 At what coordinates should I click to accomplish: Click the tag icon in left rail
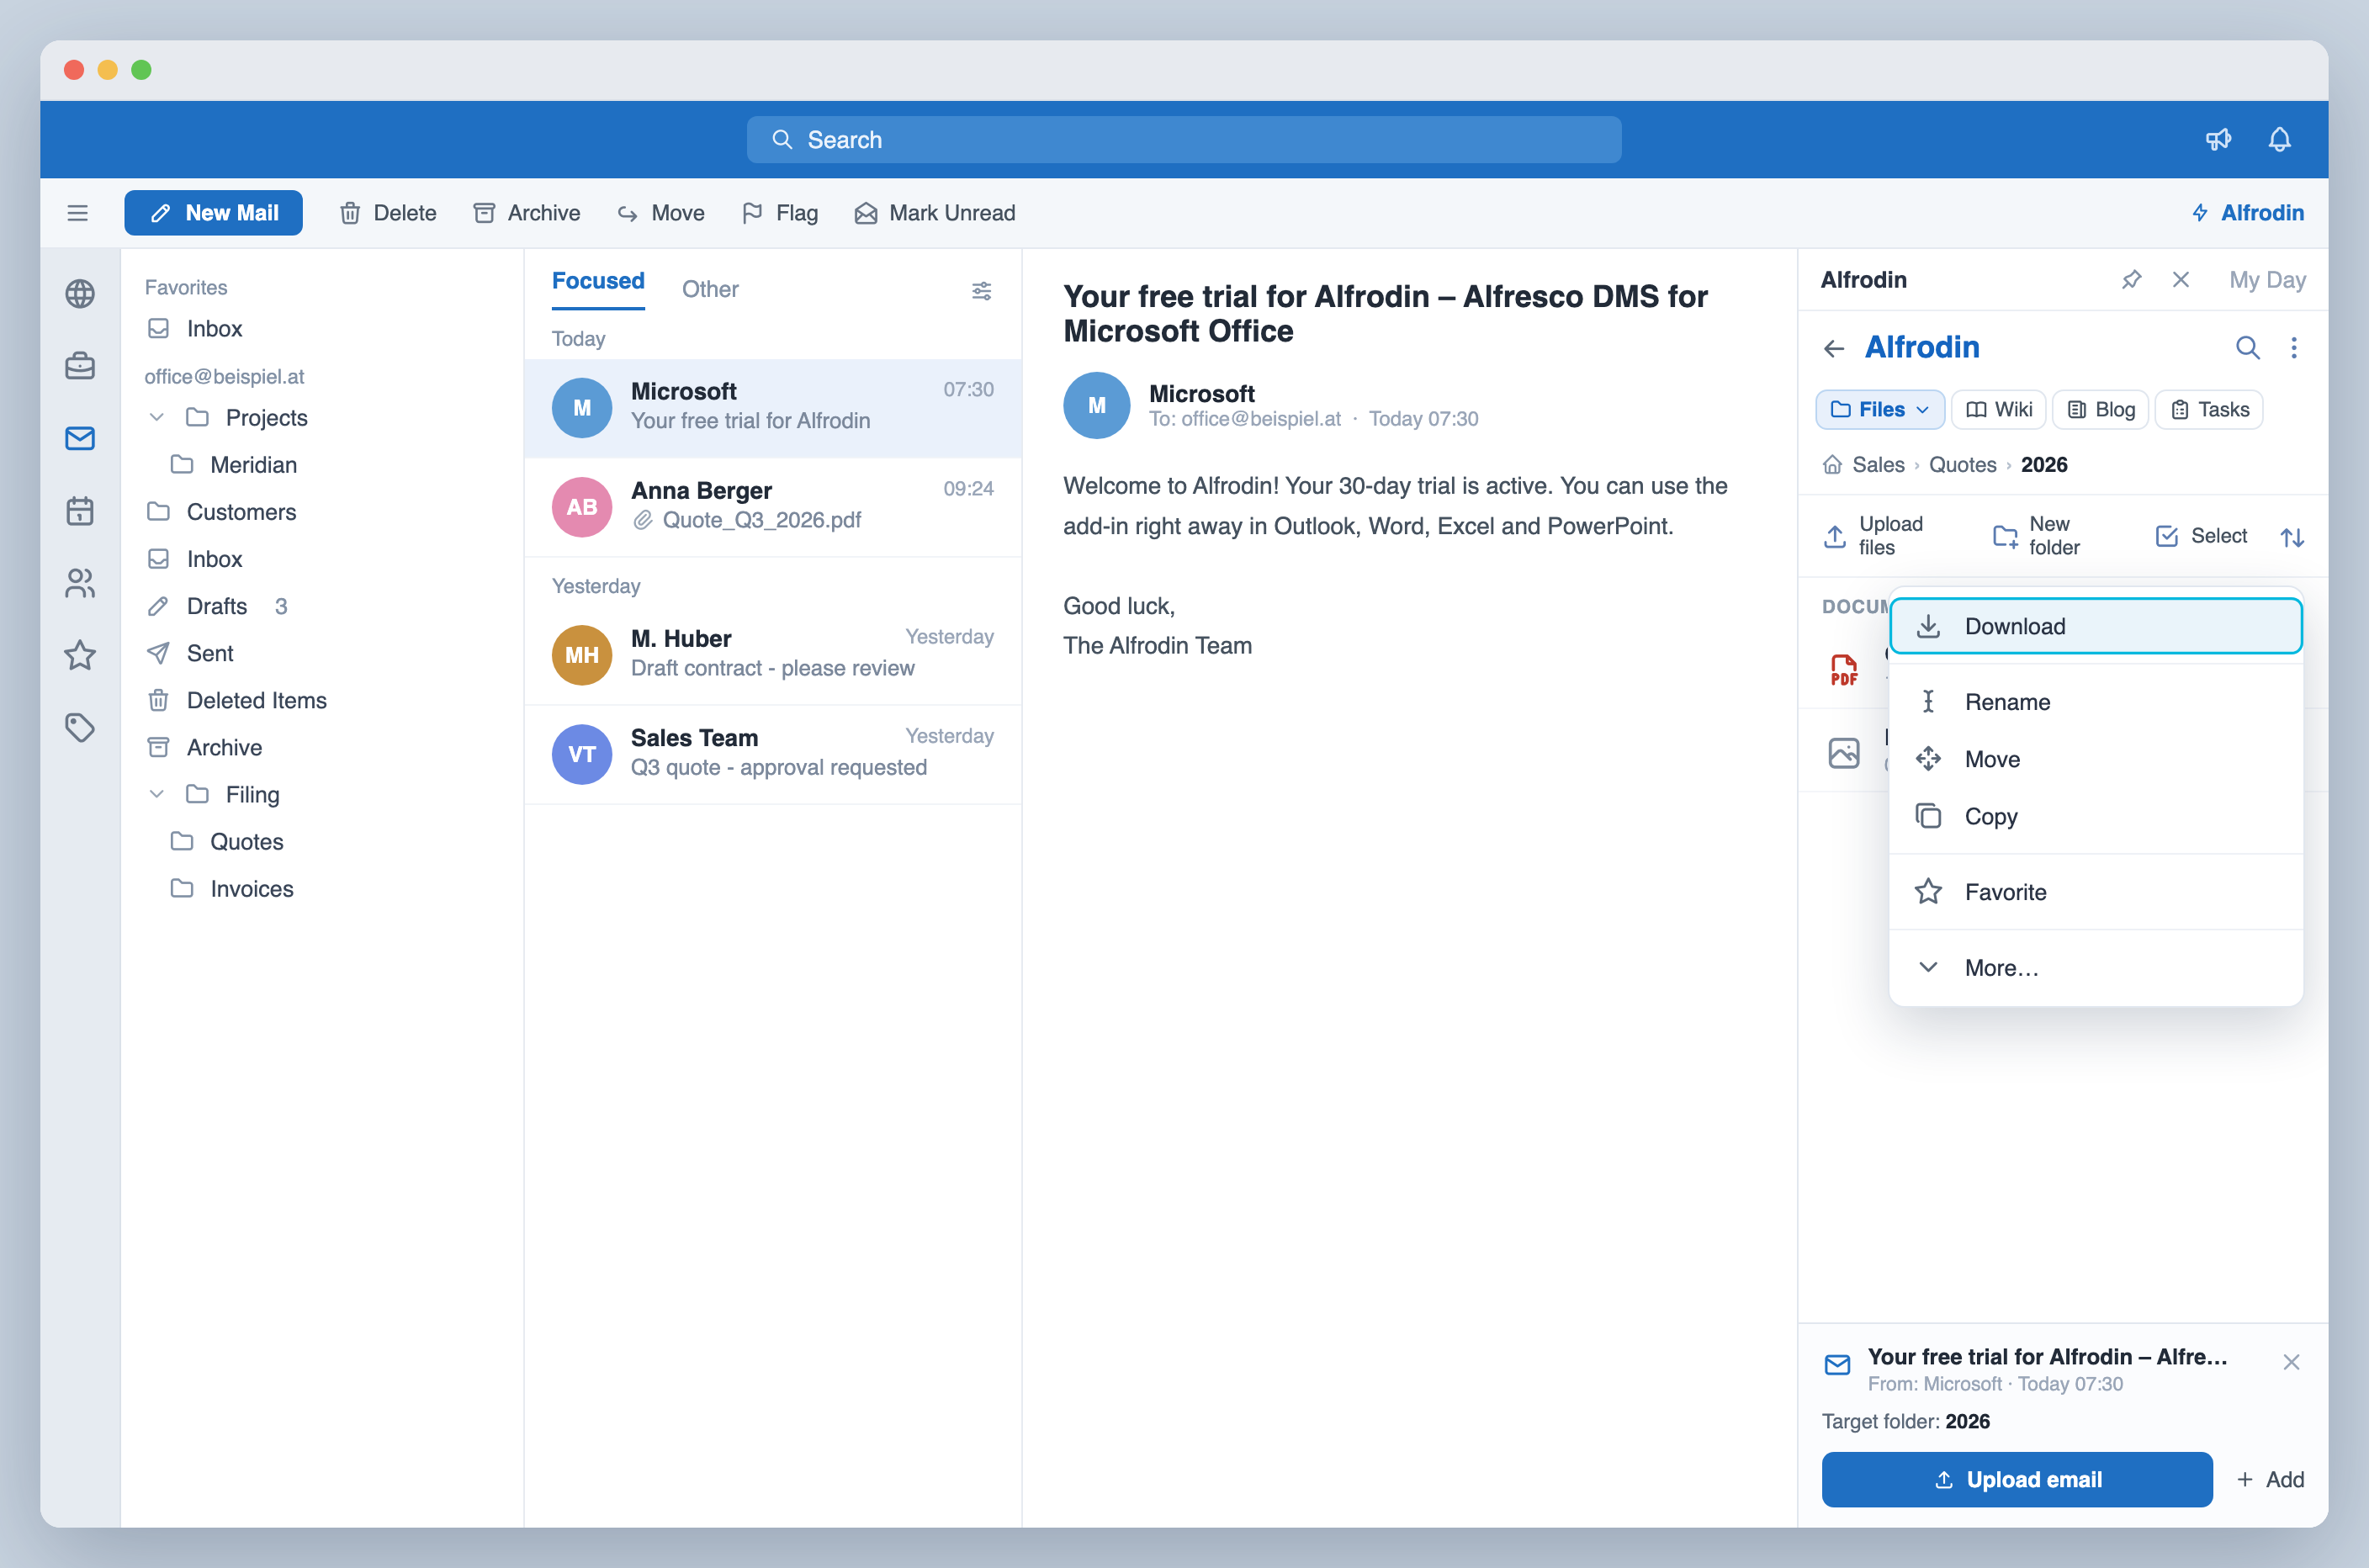pyautogui.click(x=80, y=727)
